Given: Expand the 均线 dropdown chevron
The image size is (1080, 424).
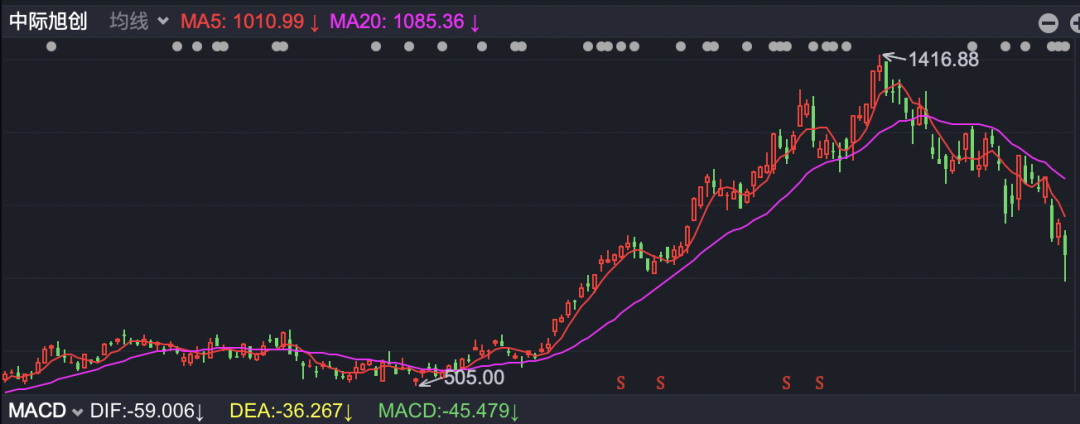Looking at the screenshot, I should [163, 21].
